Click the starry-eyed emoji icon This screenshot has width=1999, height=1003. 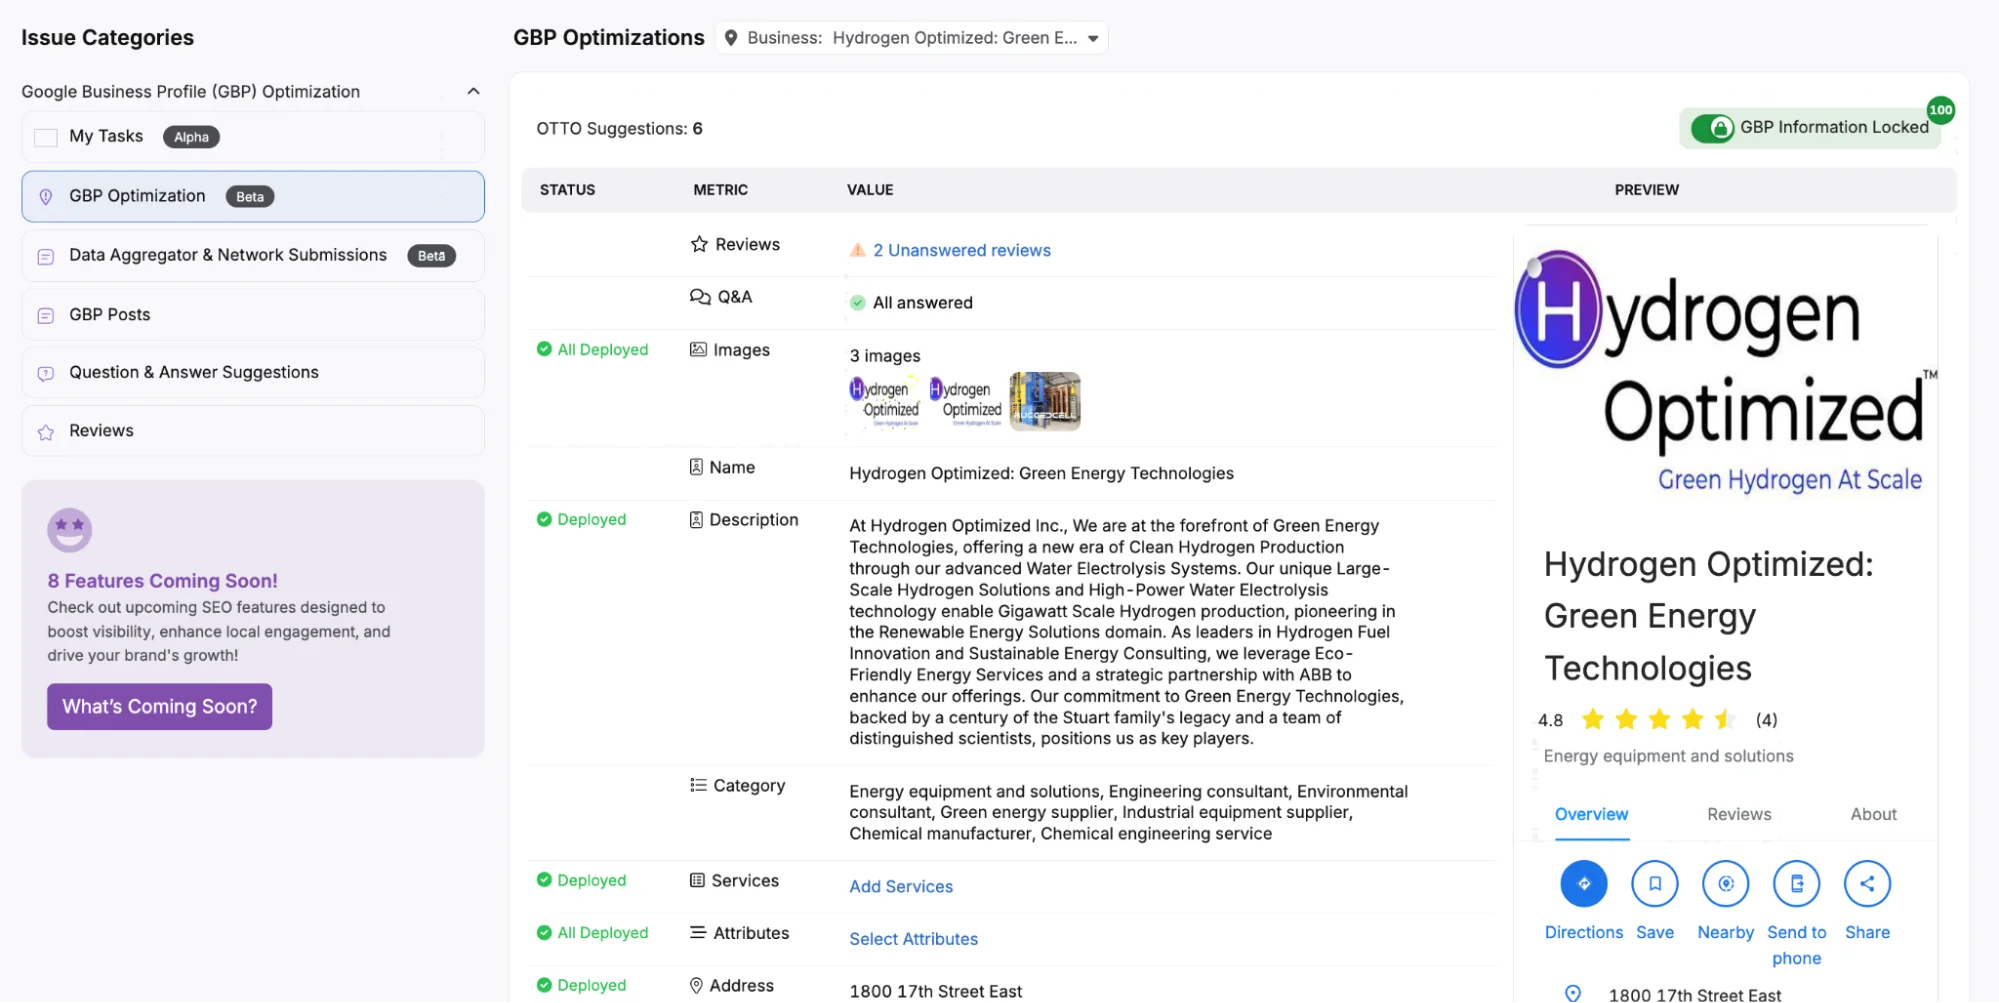pos(69,530)
